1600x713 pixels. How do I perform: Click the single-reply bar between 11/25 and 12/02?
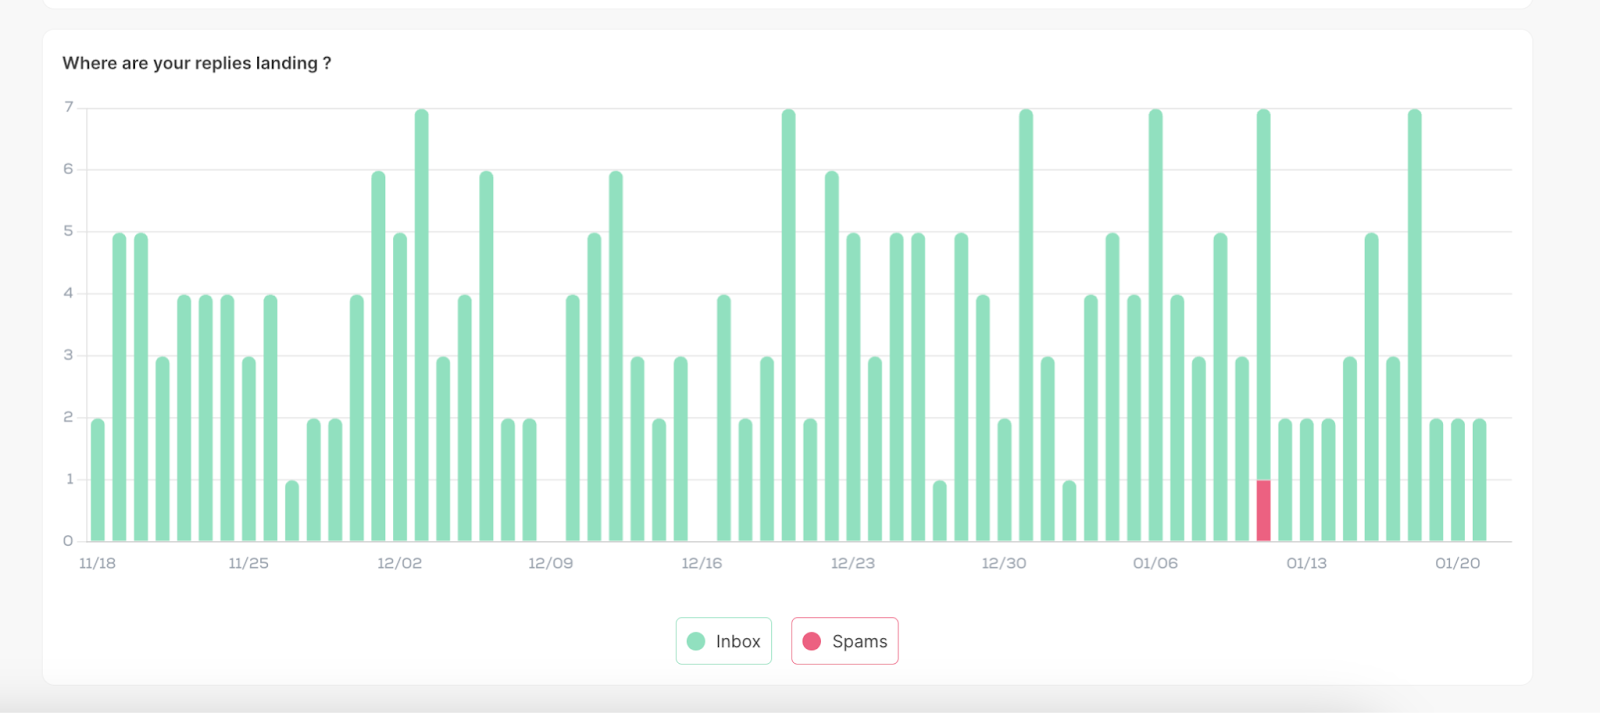point(292,511)
